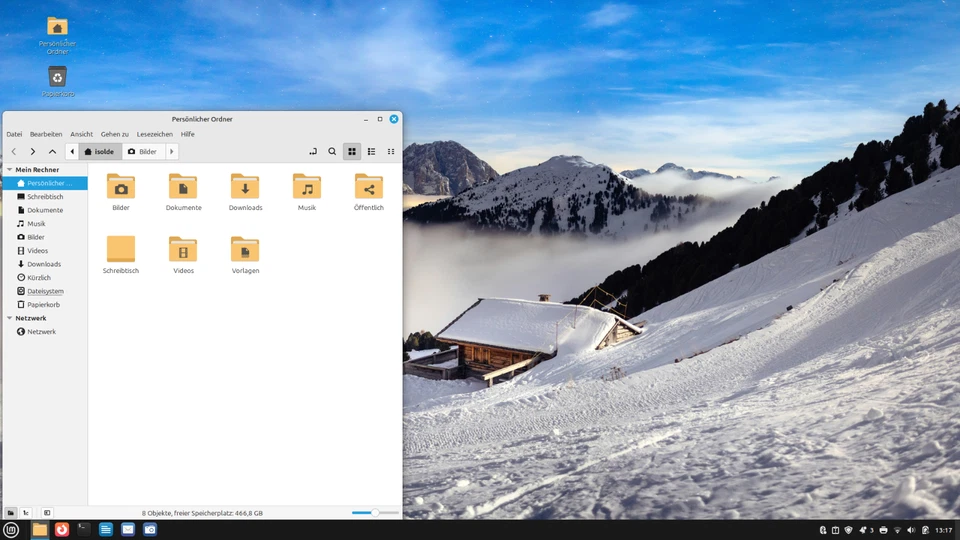Open Dateisystem in the sidebar
Screen dimensions: 960x540
point(45,291)
